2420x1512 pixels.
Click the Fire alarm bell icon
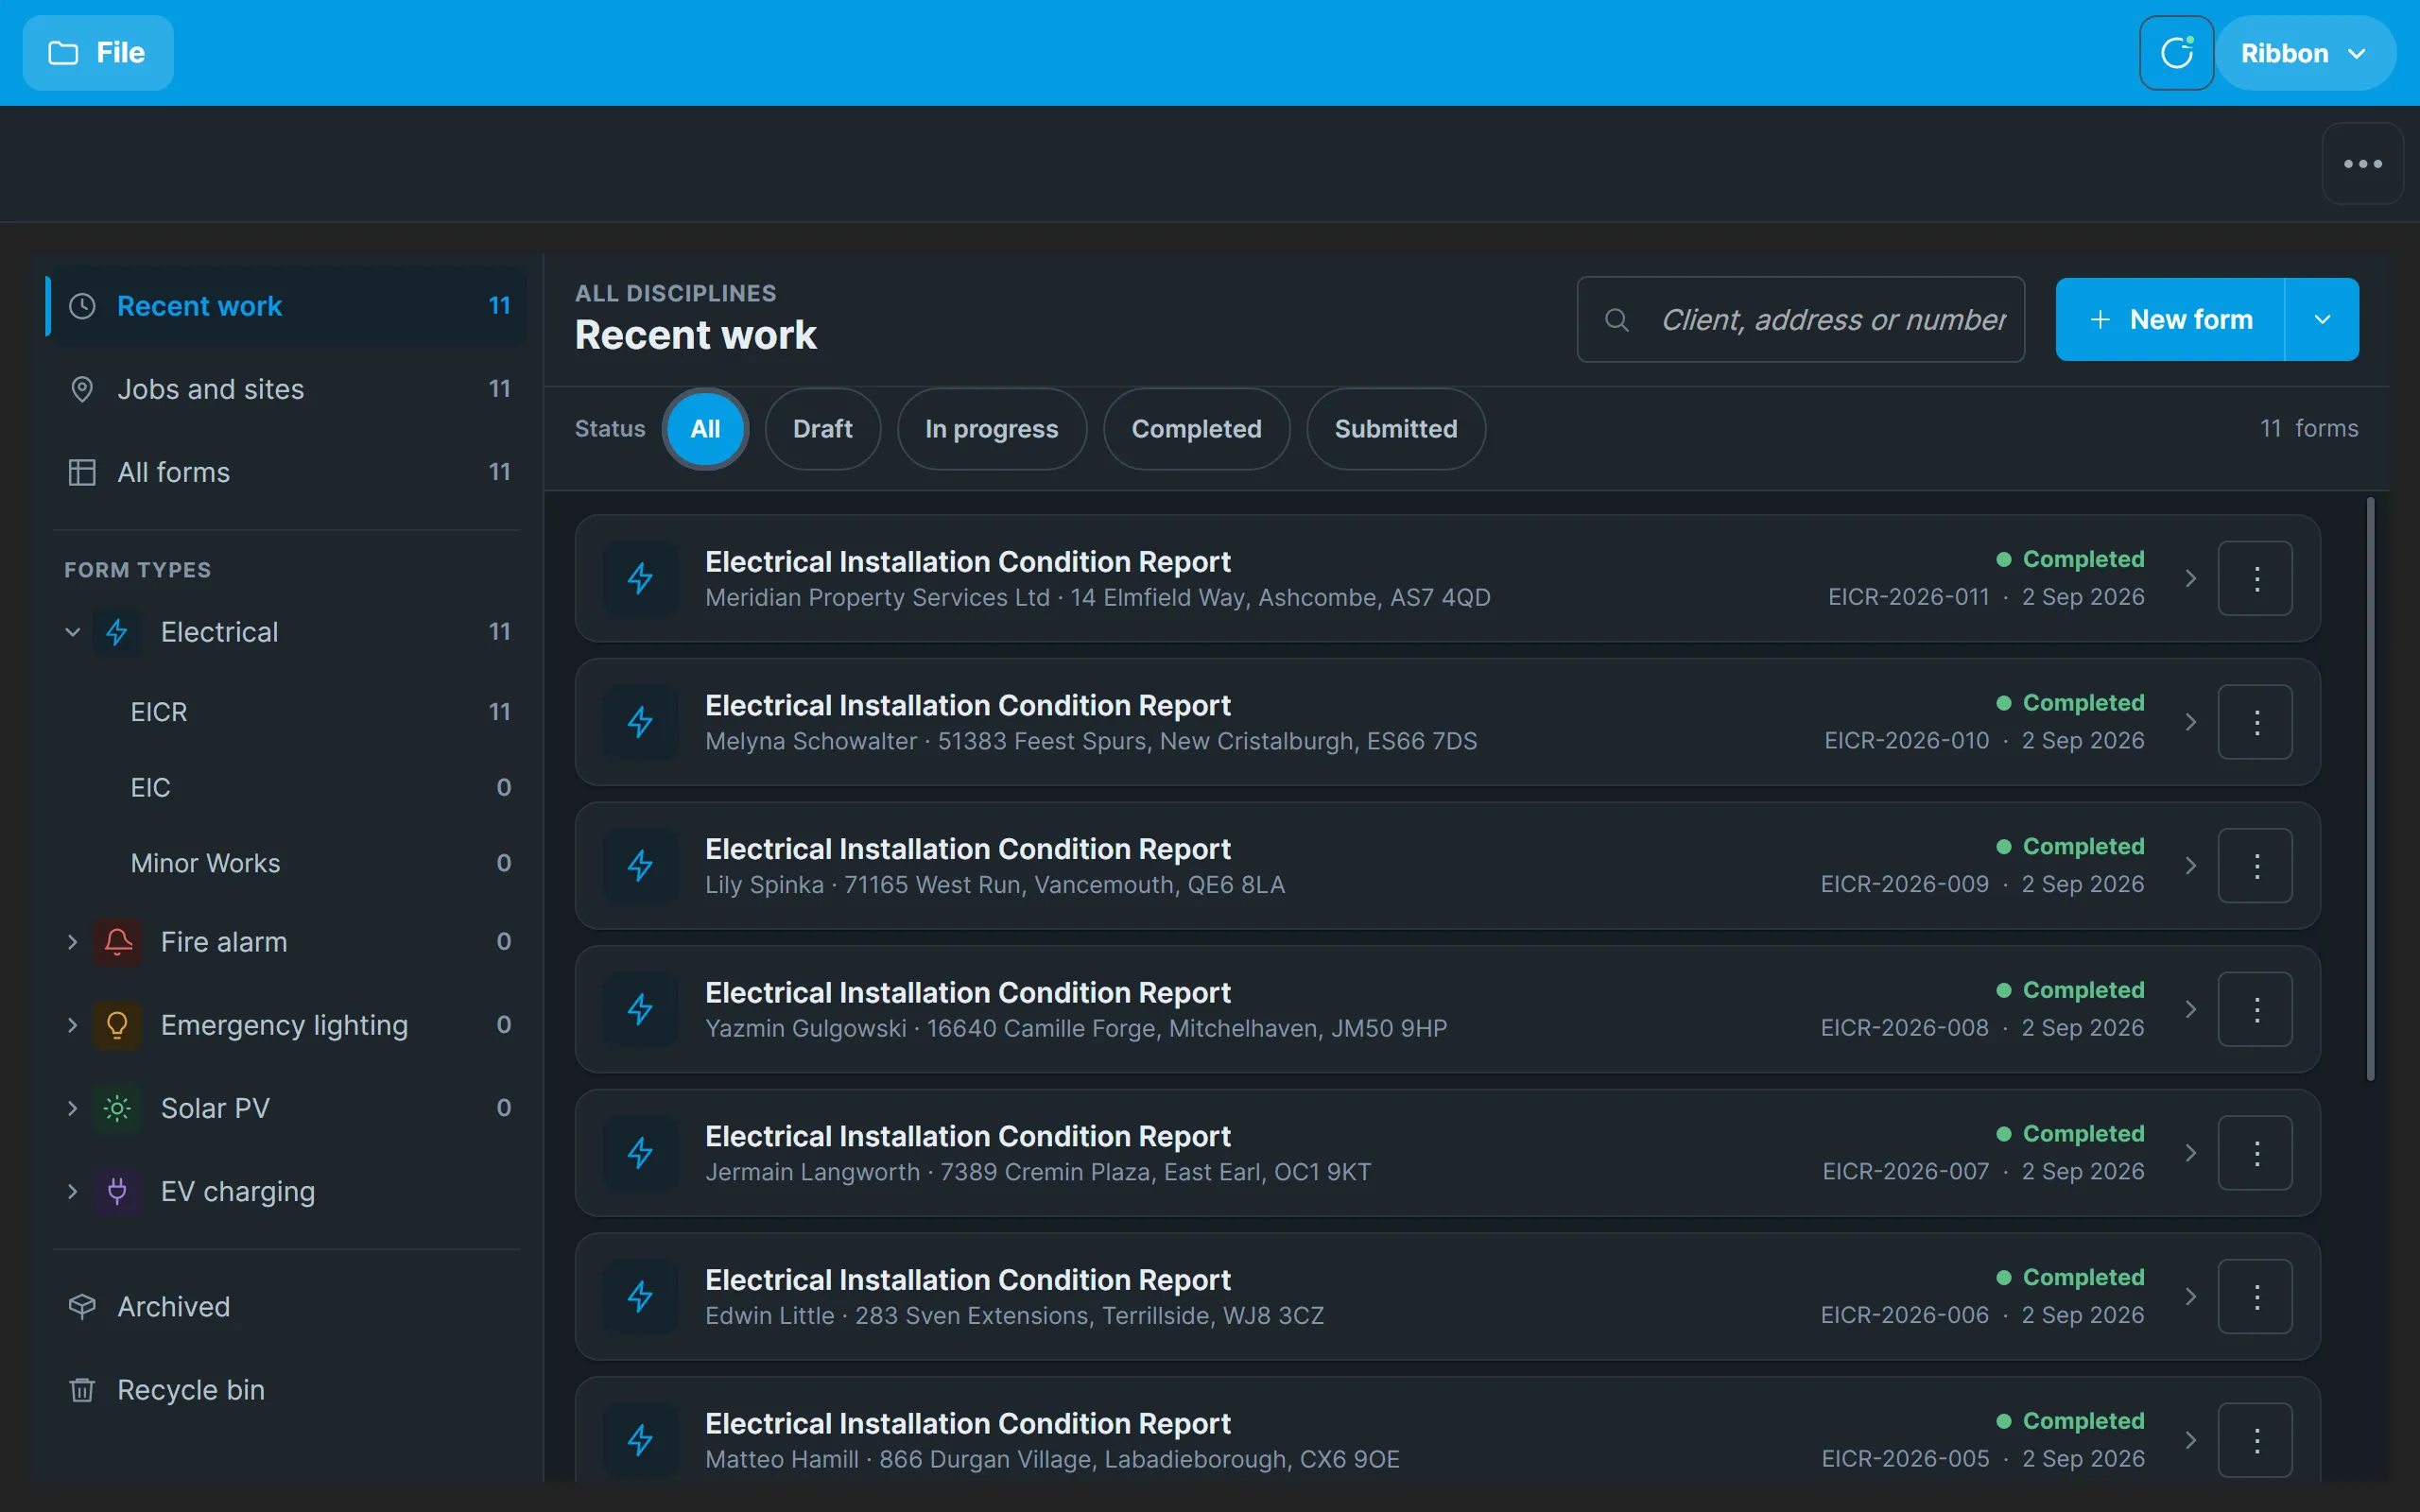click(x=117, y=942)
